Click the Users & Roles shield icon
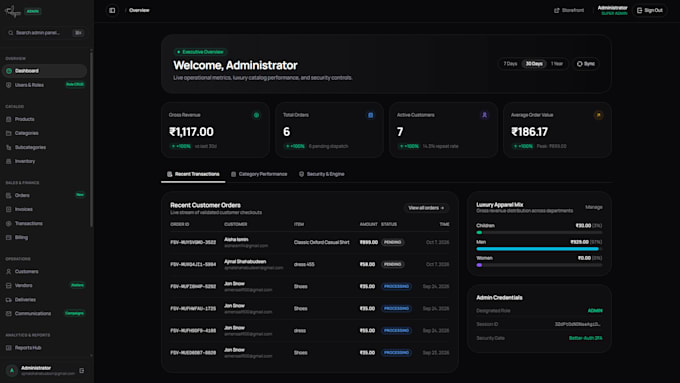The width and height of the screenshot is (680, 383). coord(9,85)
